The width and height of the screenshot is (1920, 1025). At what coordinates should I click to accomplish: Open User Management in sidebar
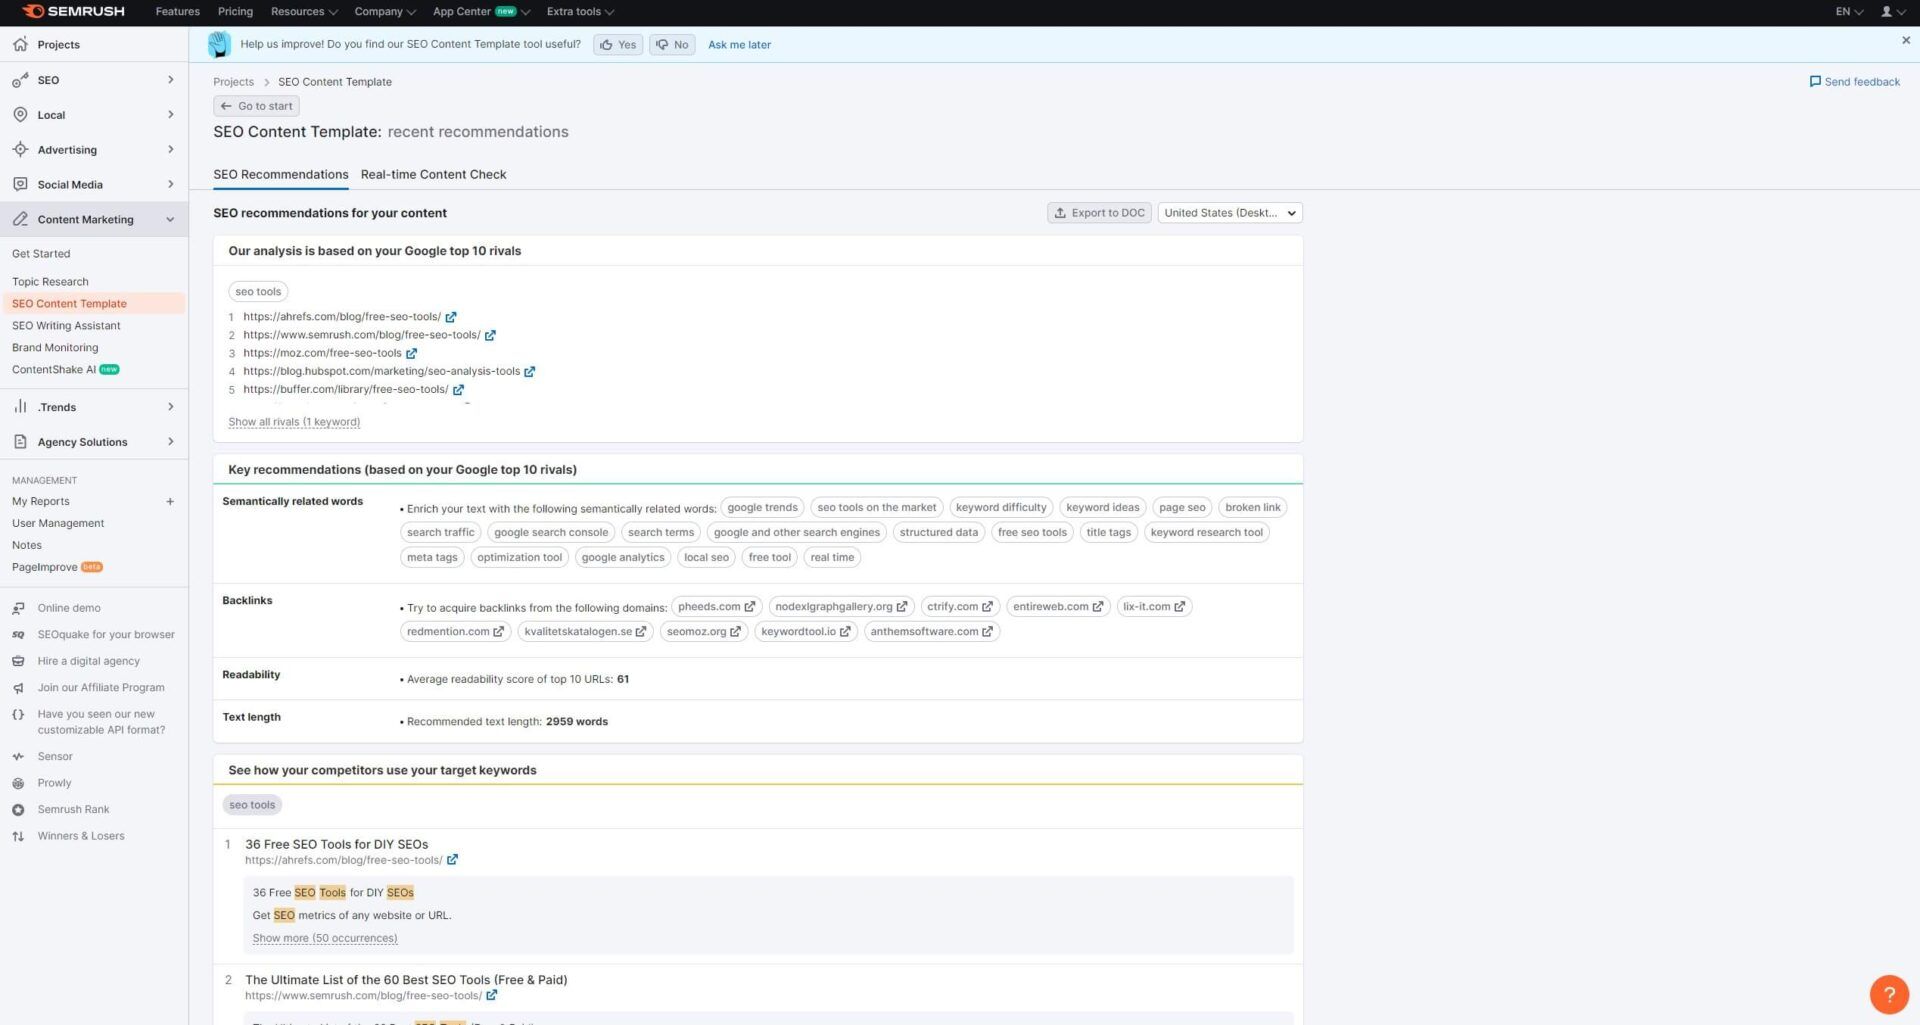58,524
